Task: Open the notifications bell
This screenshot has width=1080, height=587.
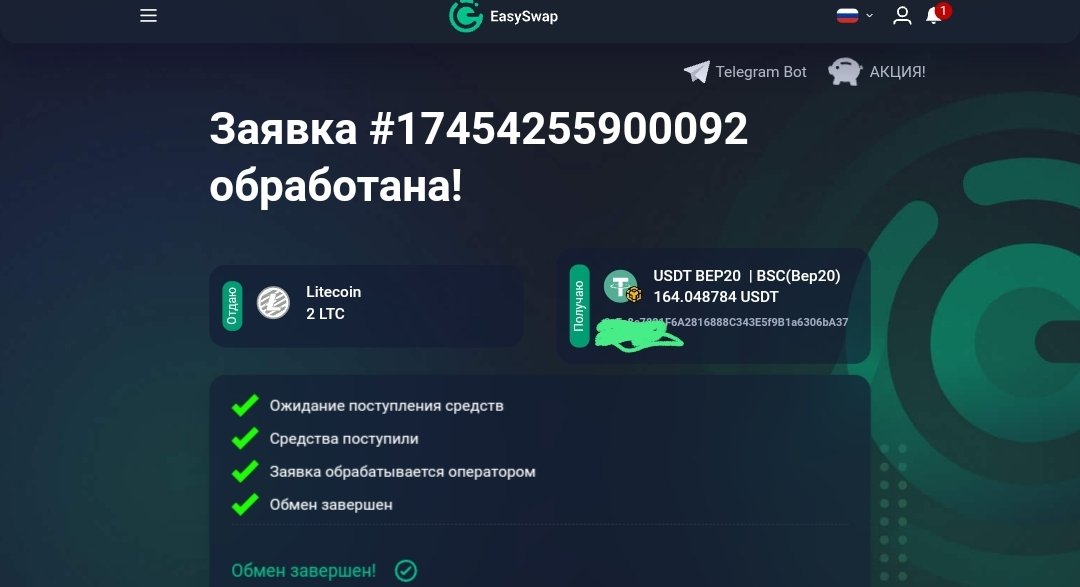Action: coord(935,15)
